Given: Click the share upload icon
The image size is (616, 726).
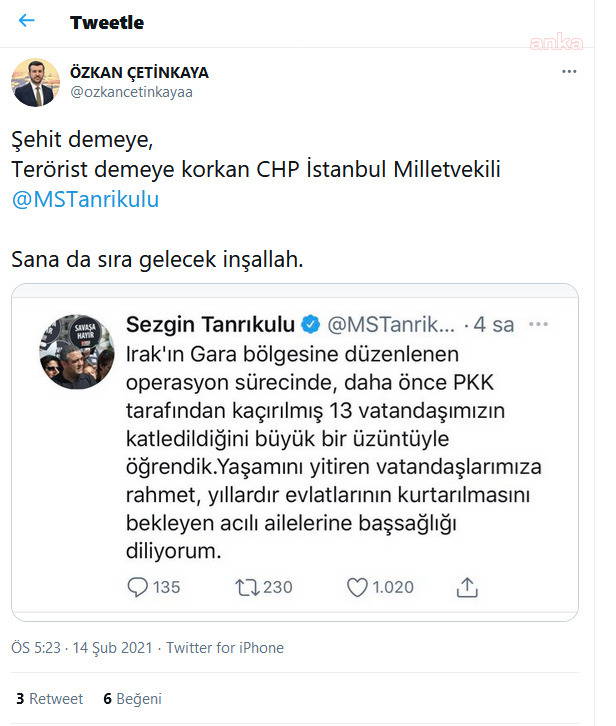Looking at the screenshot, I should [x=465, y=587].
